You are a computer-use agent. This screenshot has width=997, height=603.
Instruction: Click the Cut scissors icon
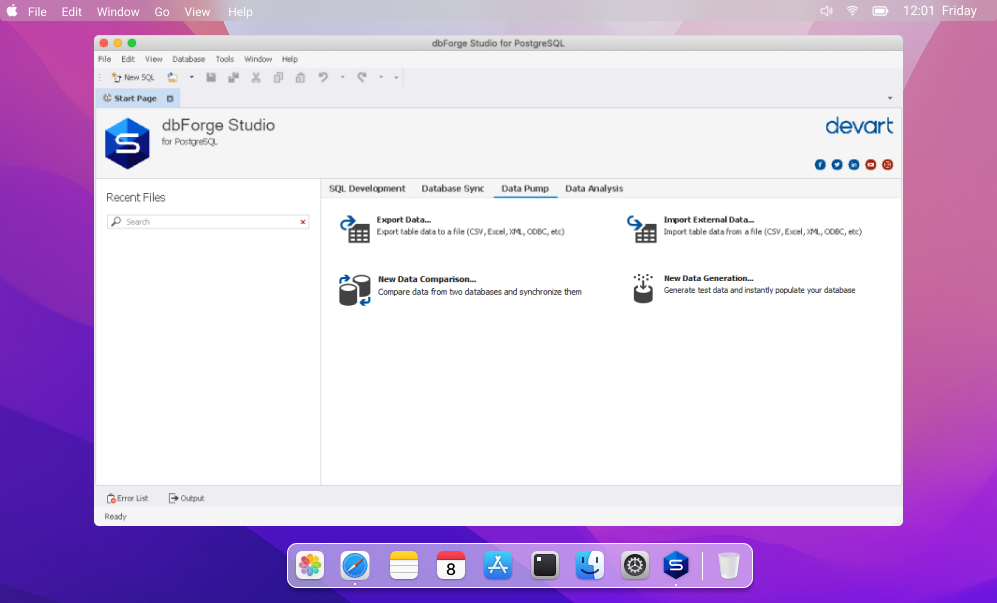(256, 78)
